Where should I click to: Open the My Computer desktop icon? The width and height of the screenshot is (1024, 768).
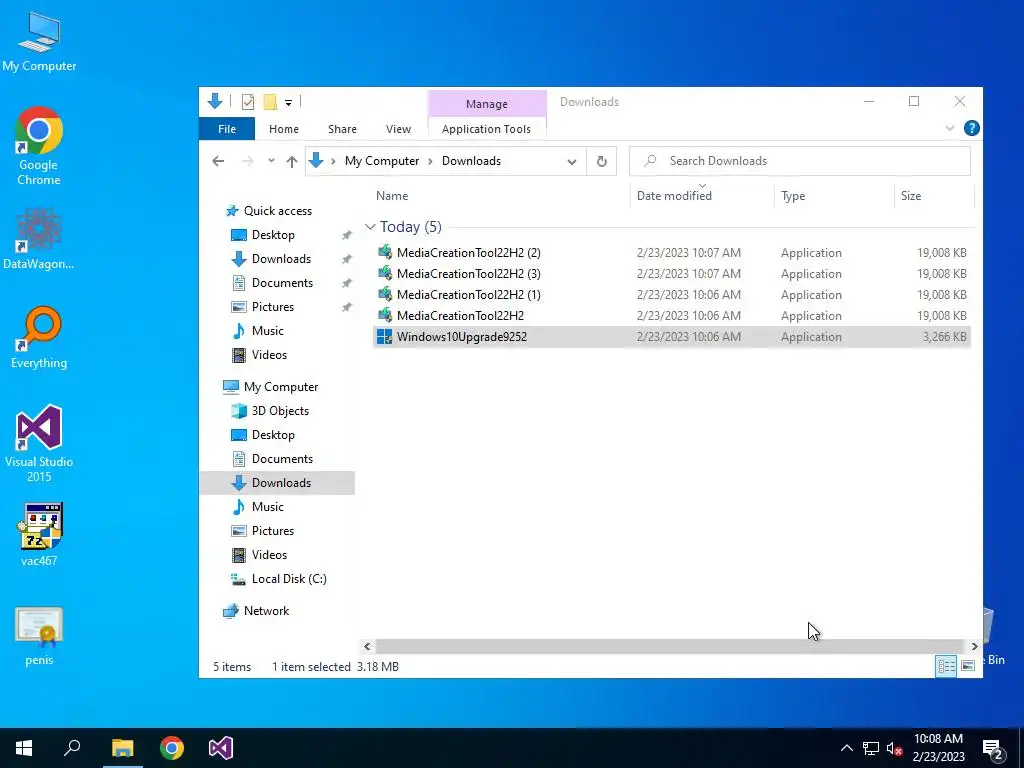point(39,42)
